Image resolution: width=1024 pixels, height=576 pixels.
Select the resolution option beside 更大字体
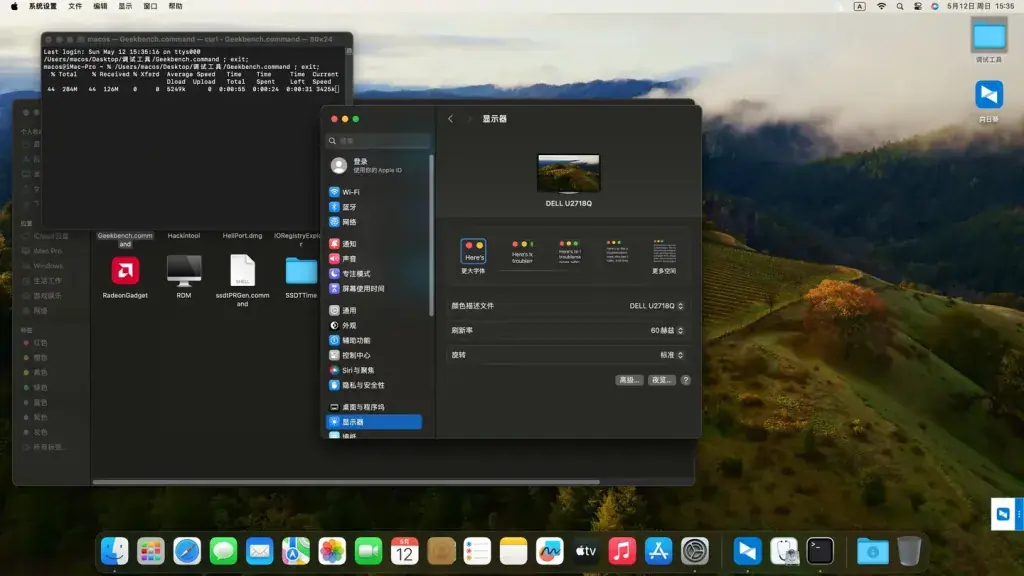[522, 251]
